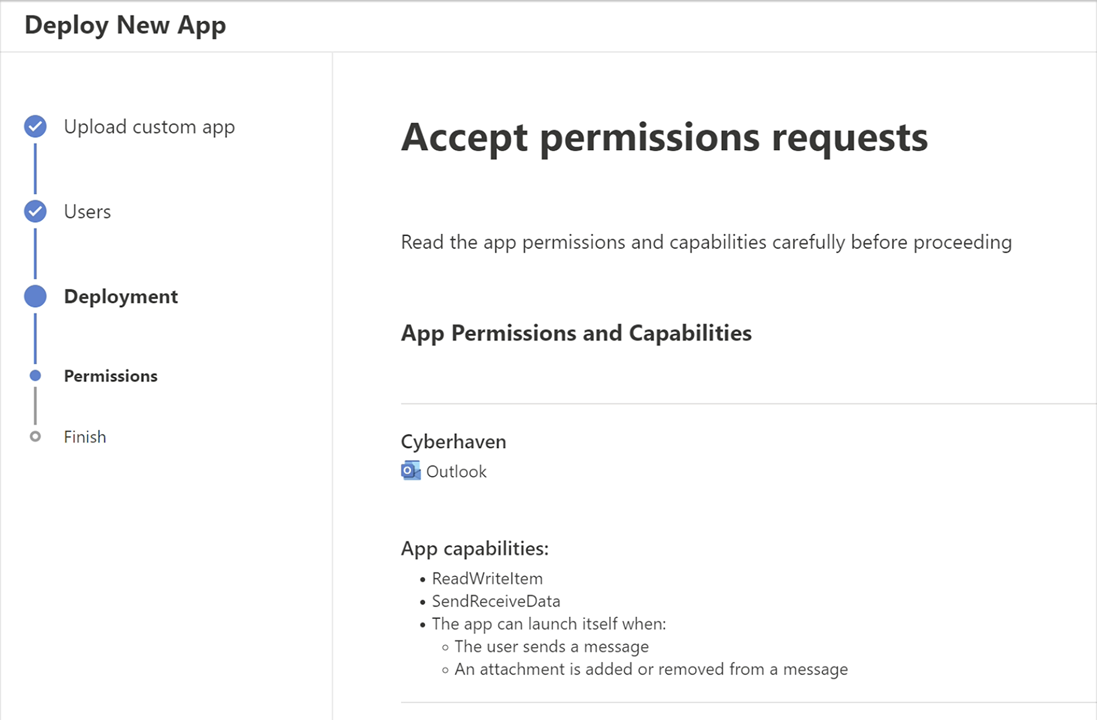
Task: Select the Deployment step circle indicator
Action: click(35, 297)
